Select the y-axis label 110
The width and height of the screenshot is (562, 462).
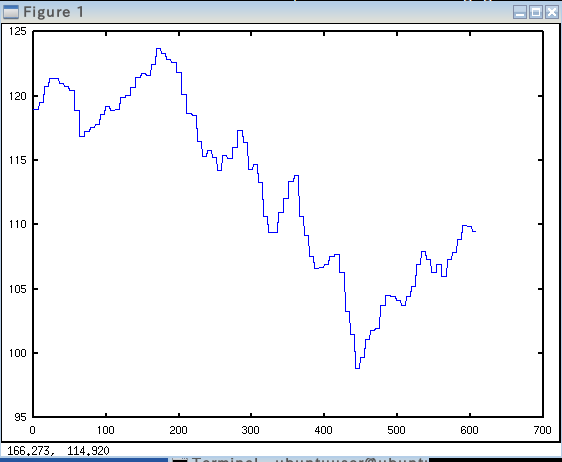pyautogui.click(x=18, y=224)
